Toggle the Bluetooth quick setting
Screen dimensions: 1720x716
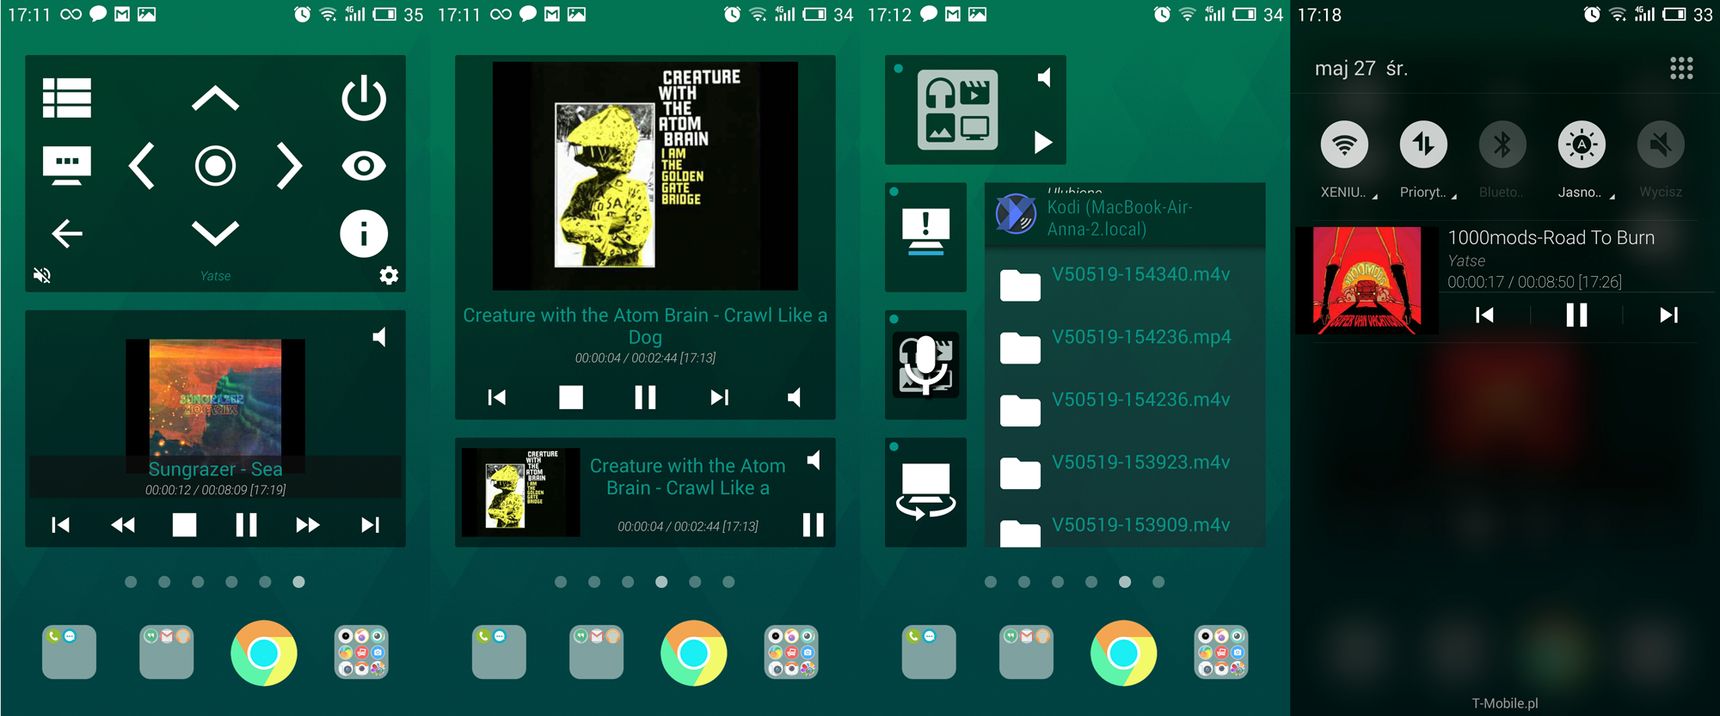pyautogui.click(x=1502, y=144)
